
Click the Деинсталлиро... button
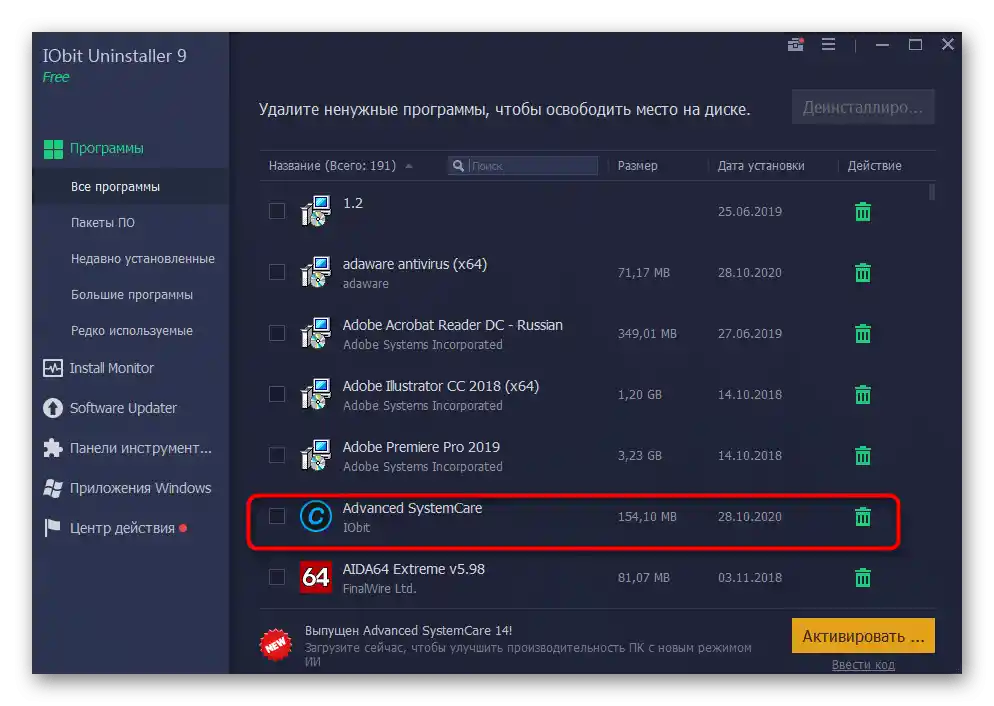(863, 107)
